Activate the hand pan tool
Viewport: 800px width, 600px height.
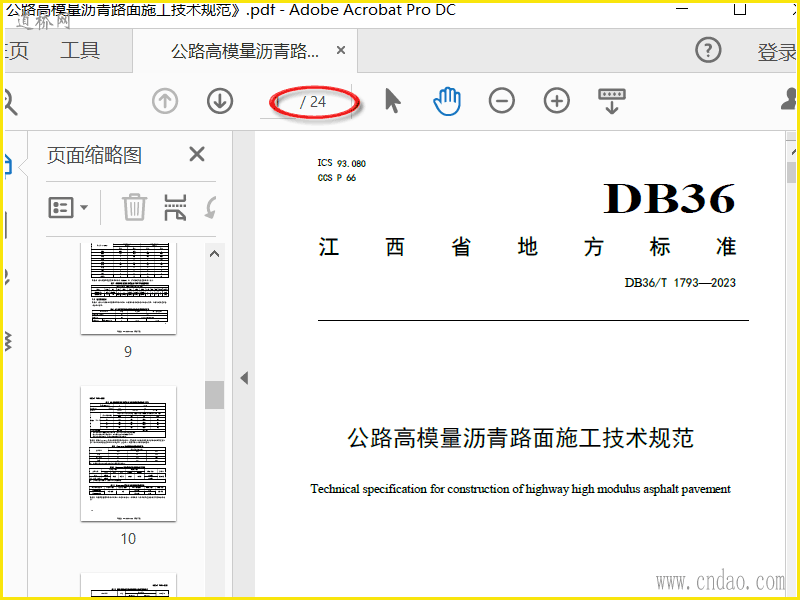tap(447, 101)
